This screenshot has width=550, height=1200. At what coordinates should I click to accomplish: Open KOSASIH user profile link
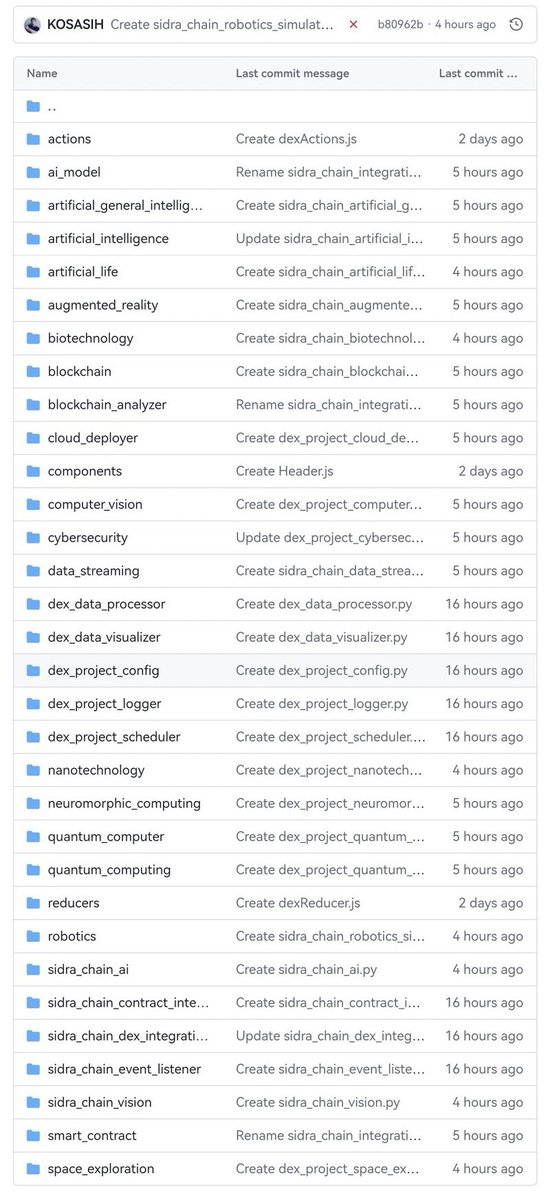[x=75, y=24]
